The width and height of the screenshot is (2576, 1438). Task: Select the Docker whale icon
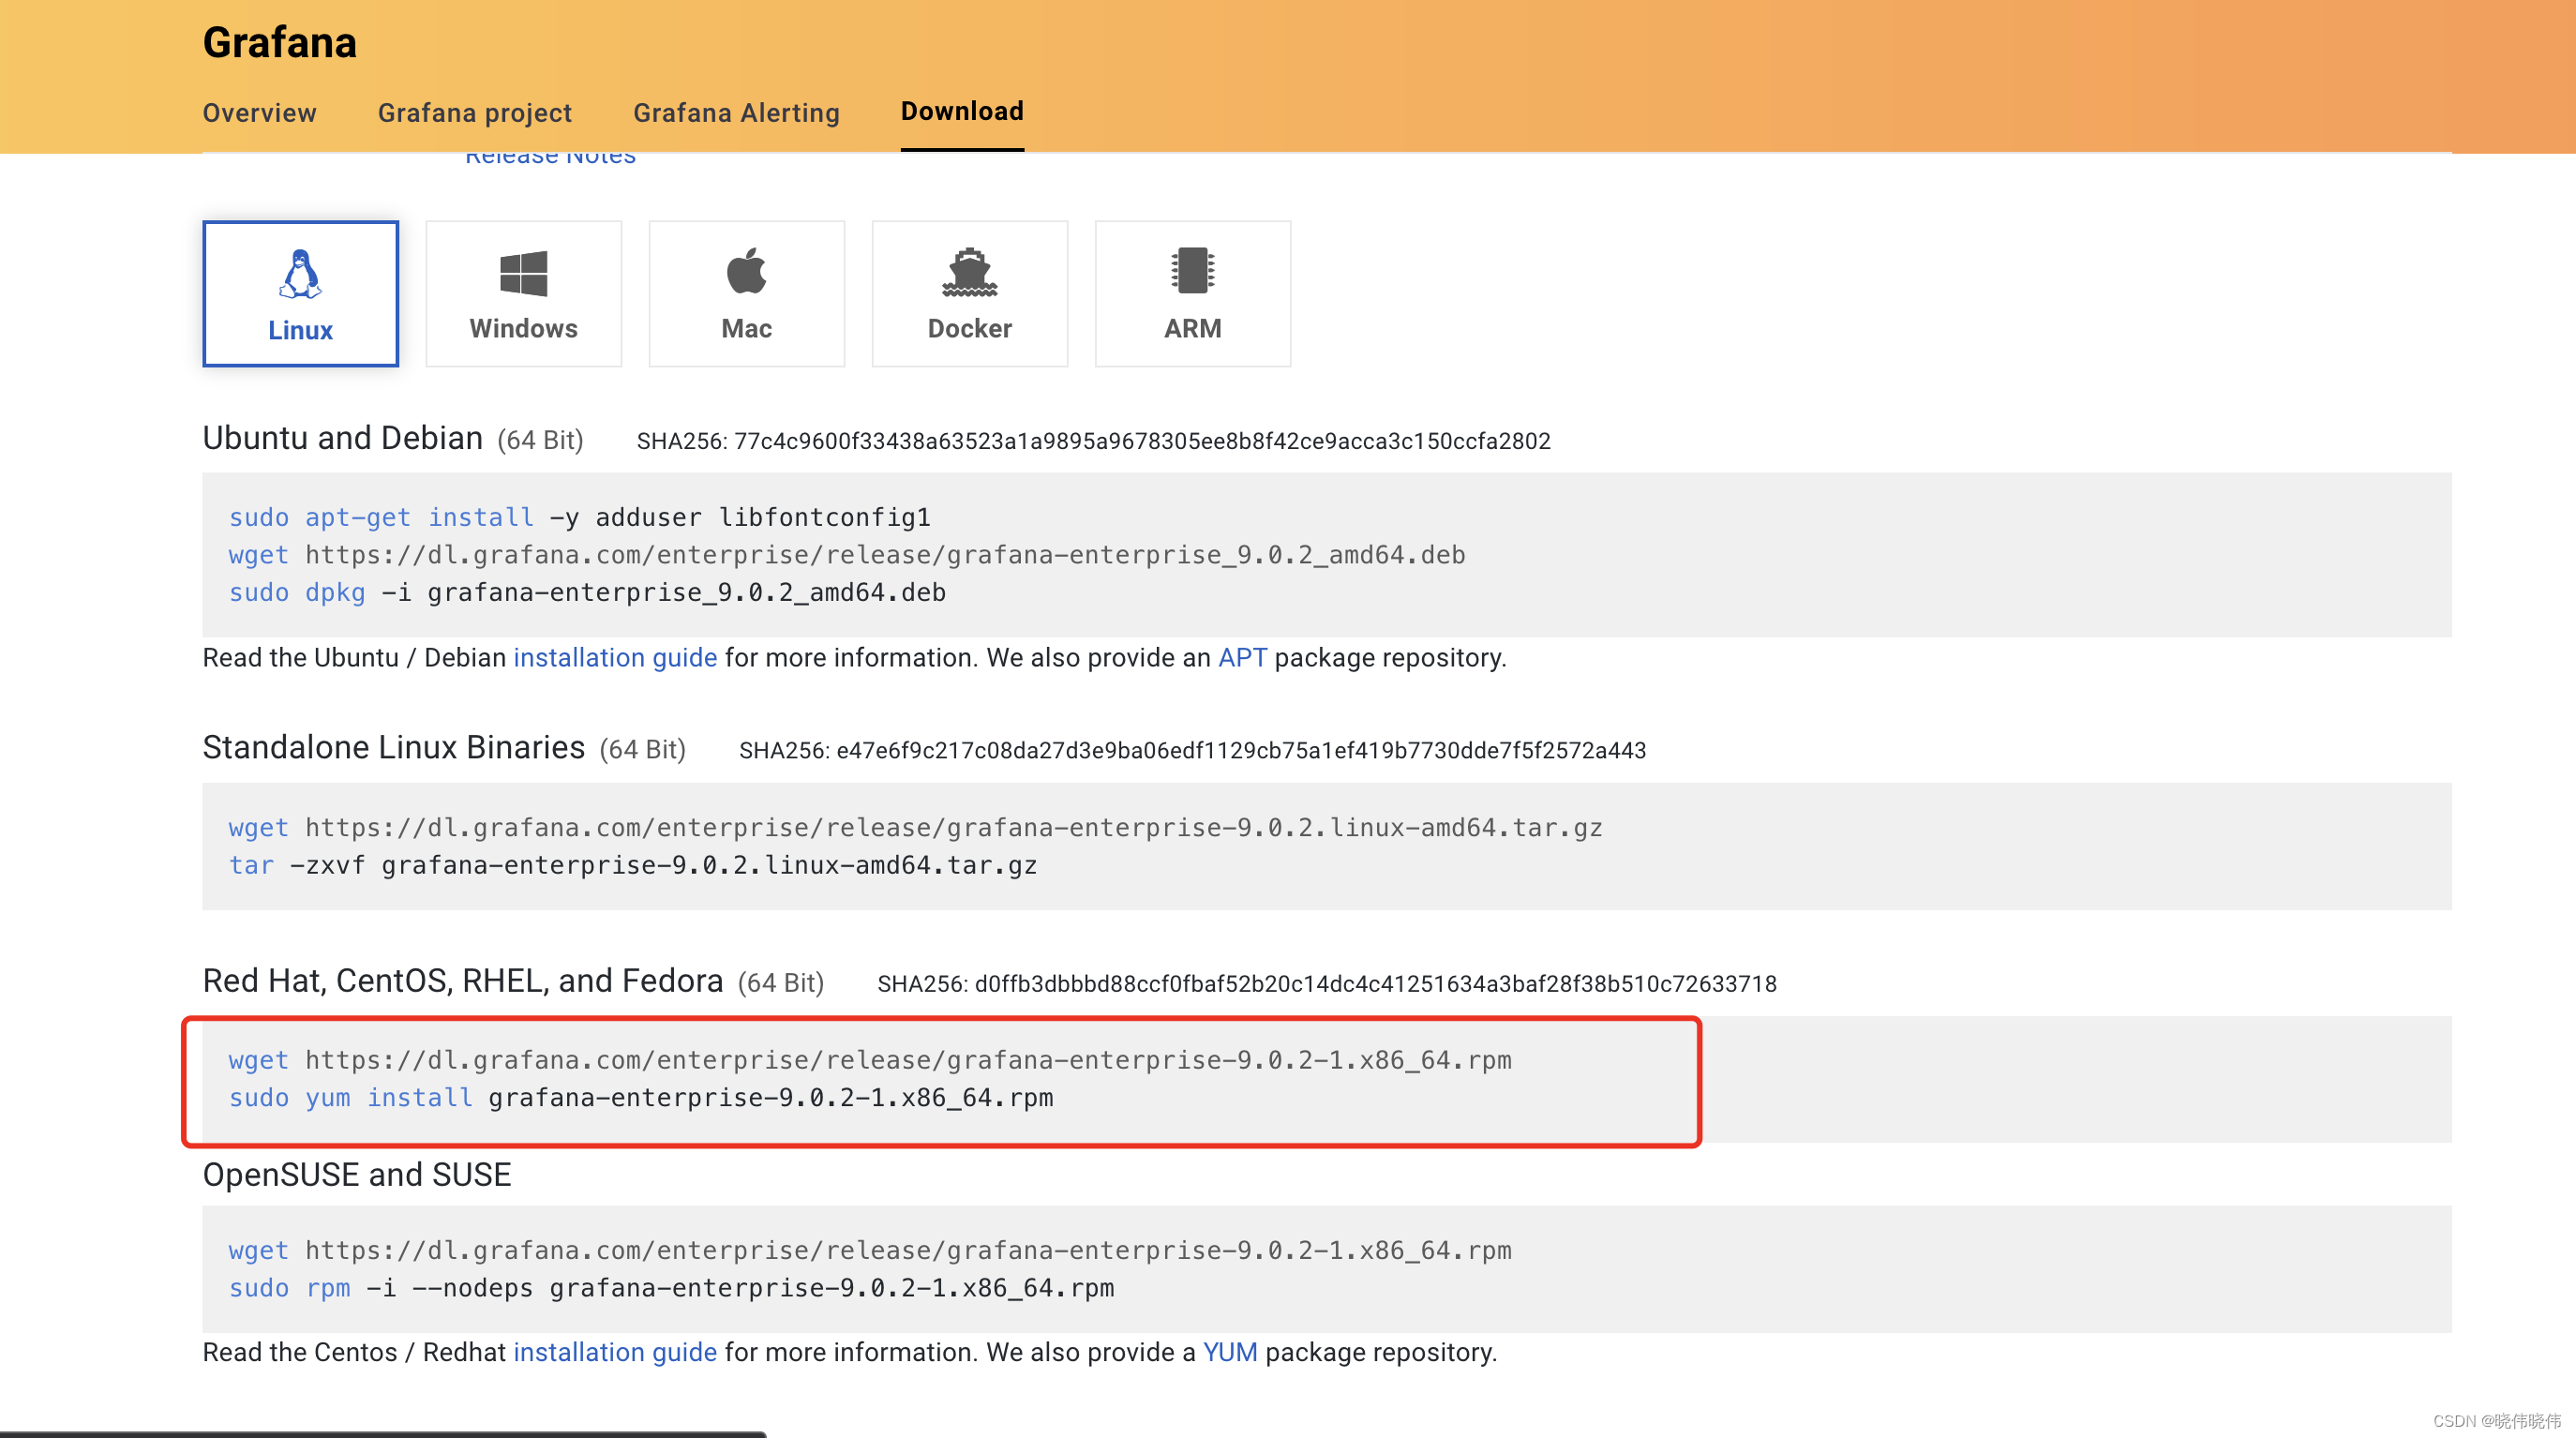click(969, 277)
